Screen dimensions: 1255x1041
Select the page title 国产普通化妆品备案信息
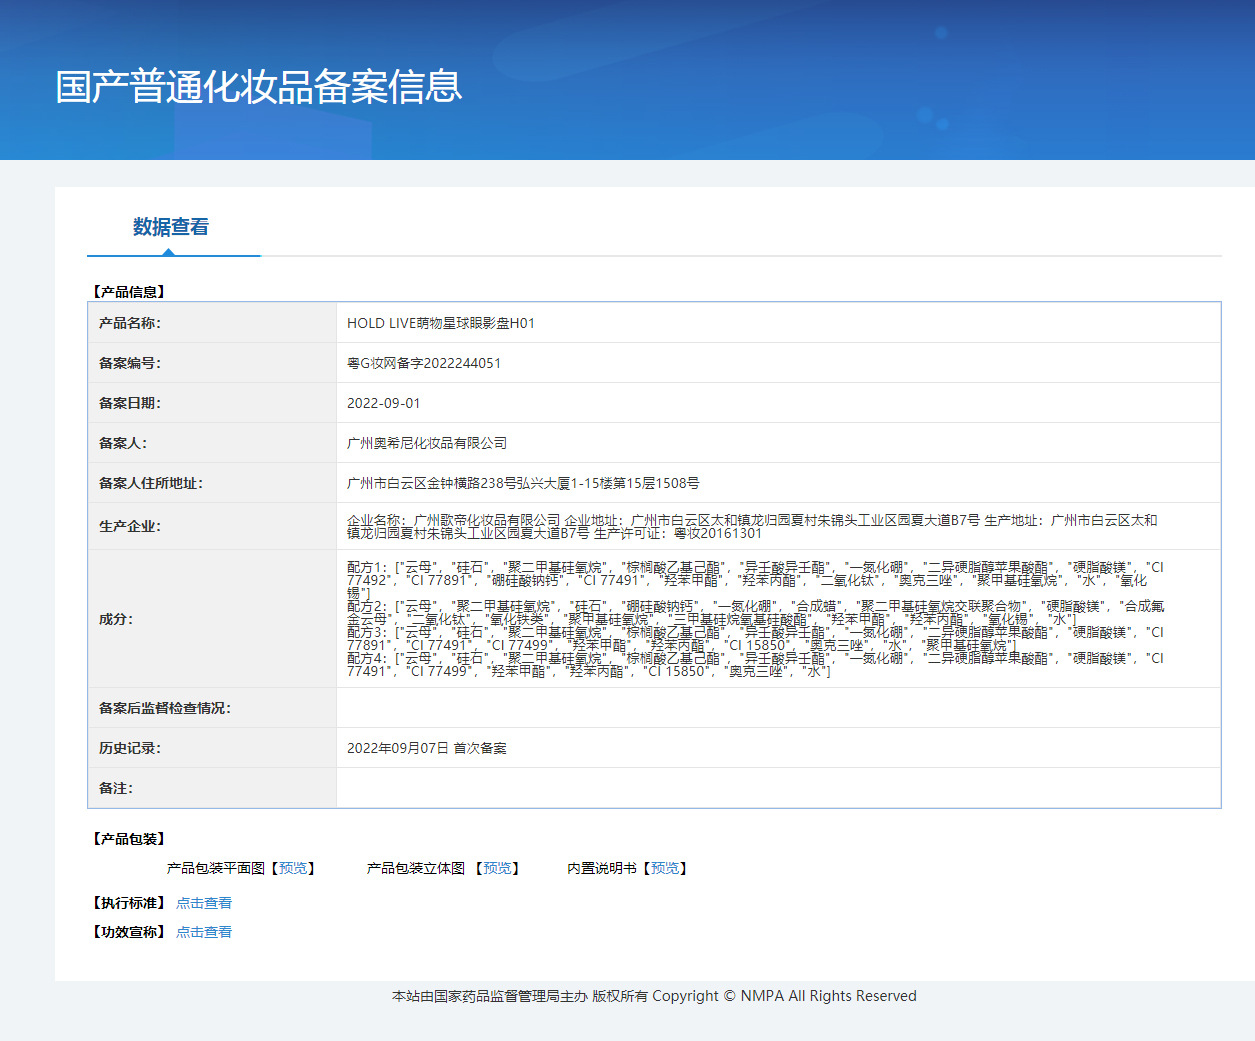[259, 87]
